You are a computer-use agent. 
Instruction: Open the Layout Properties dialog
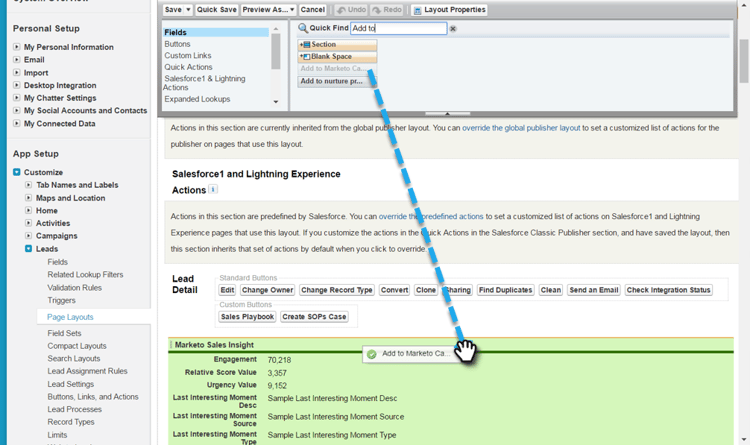coord(449,10)
